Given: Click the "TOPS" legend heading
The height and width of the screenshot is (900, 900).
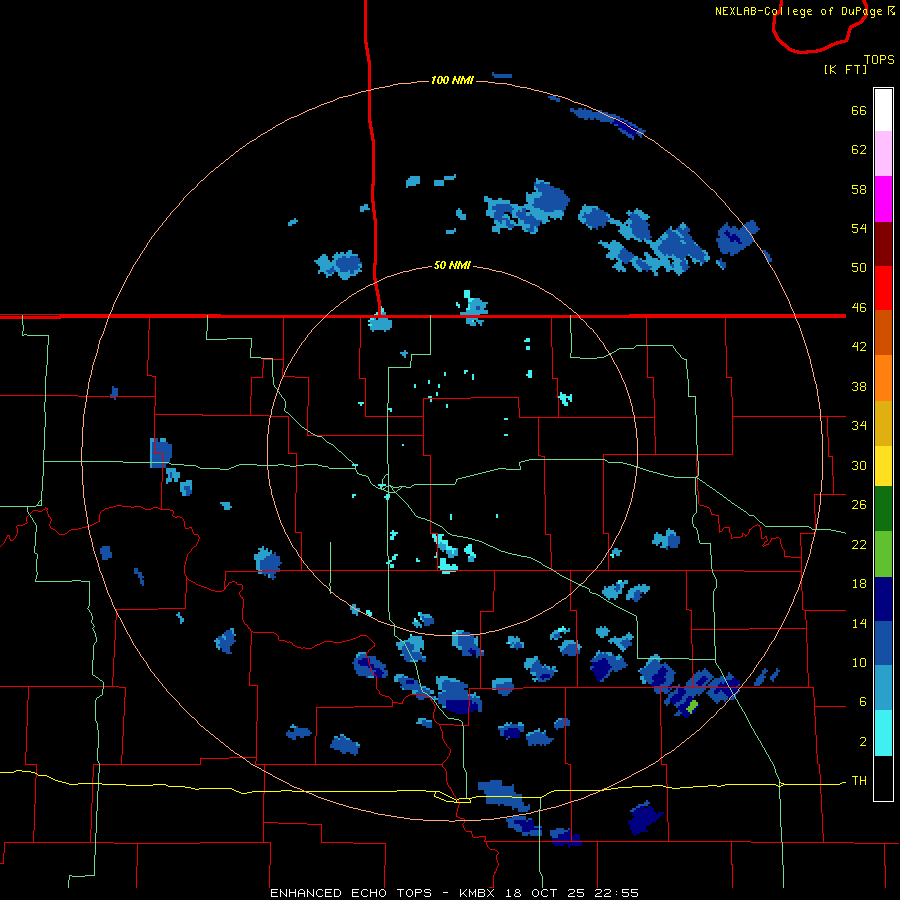Looking at the screenshot, I should (x=879, y=60).
